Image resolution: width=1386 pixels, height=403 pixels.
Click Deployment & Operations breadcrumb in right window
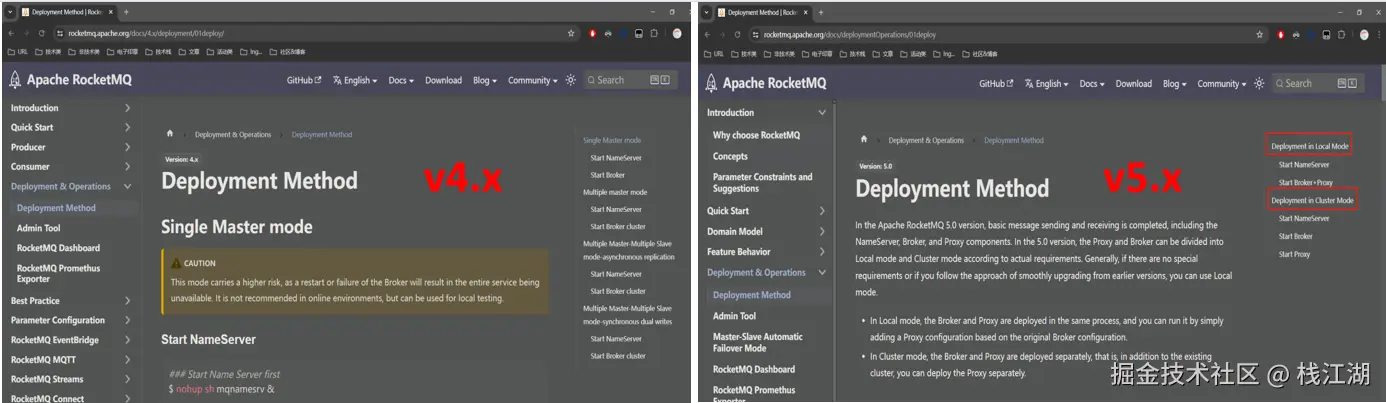pyautogui.click(x=926, y=140)
